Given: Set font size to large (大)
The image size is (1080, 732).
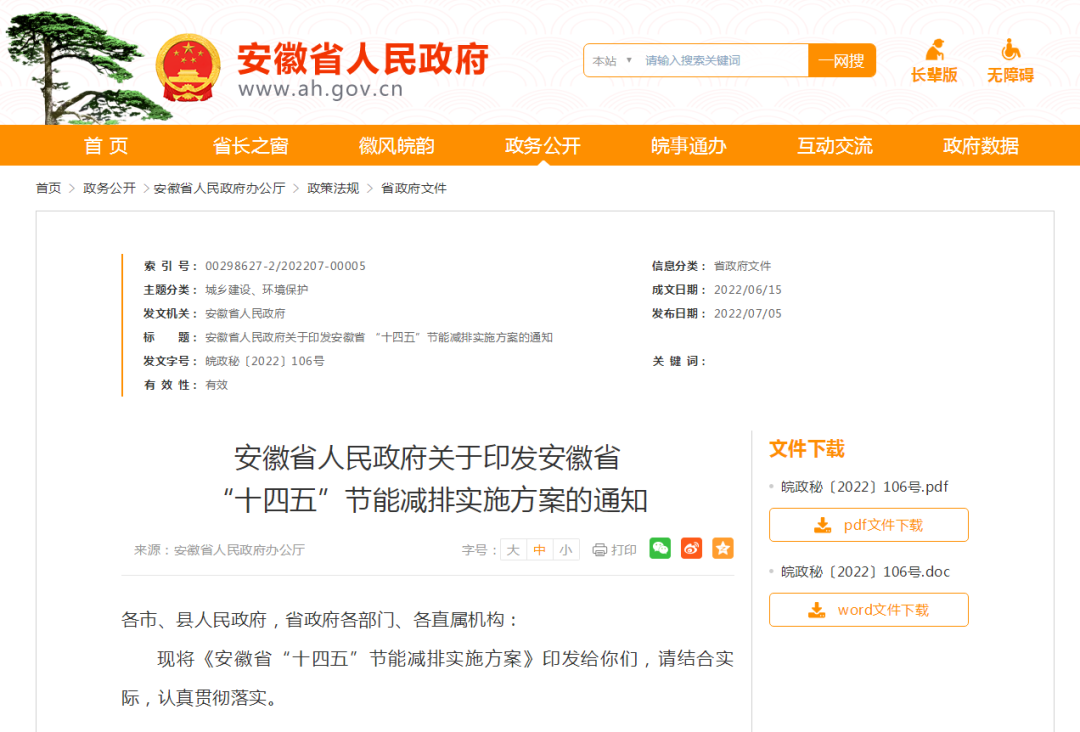Looking at the screenshot, I should [513, 550].
